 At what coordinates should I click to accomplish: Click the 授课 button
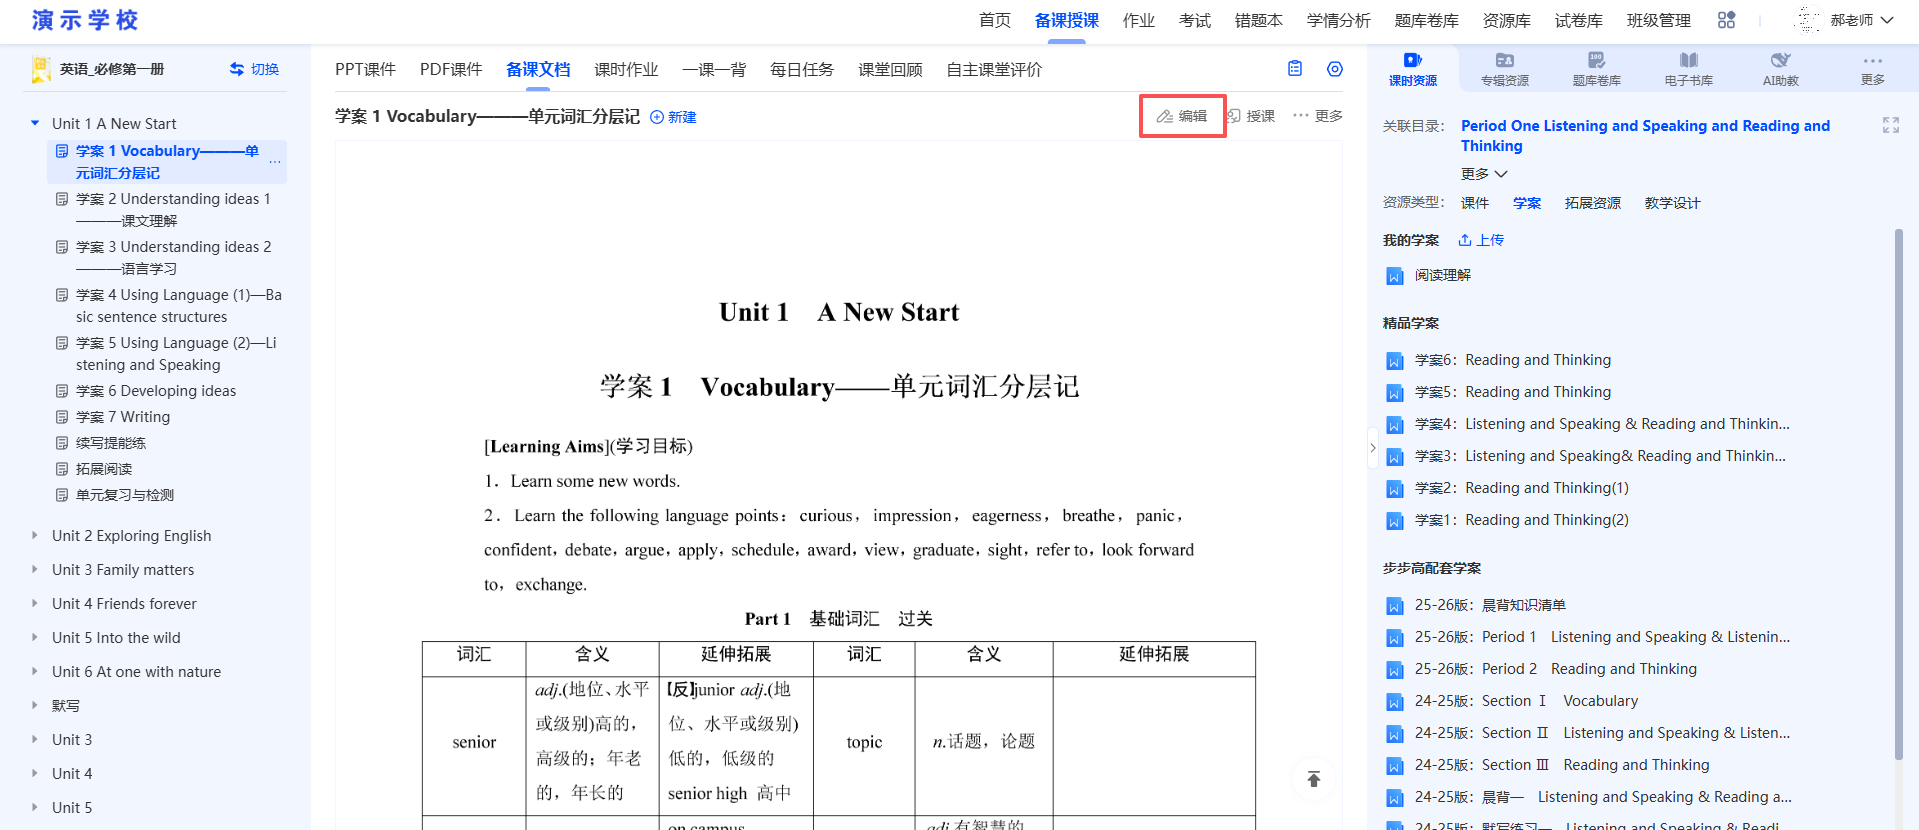pos(1251,116)
